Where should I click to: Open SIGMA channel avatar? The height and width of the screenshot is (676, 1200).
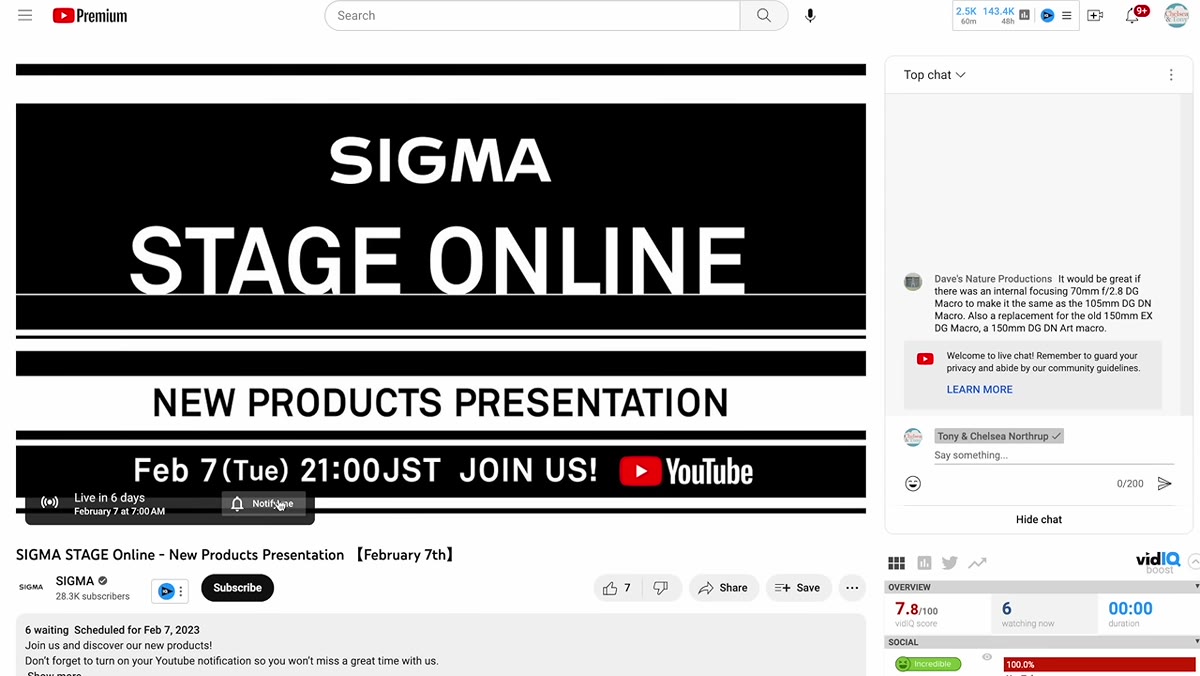tap(31, 588)
